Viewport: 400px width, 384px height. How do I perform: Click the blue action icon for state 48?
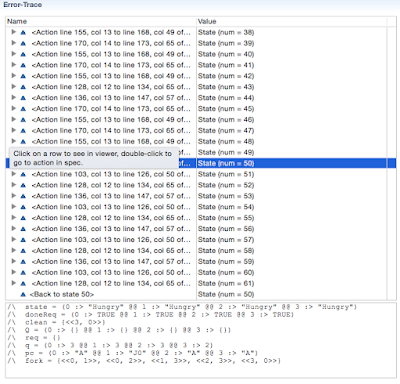23,142
